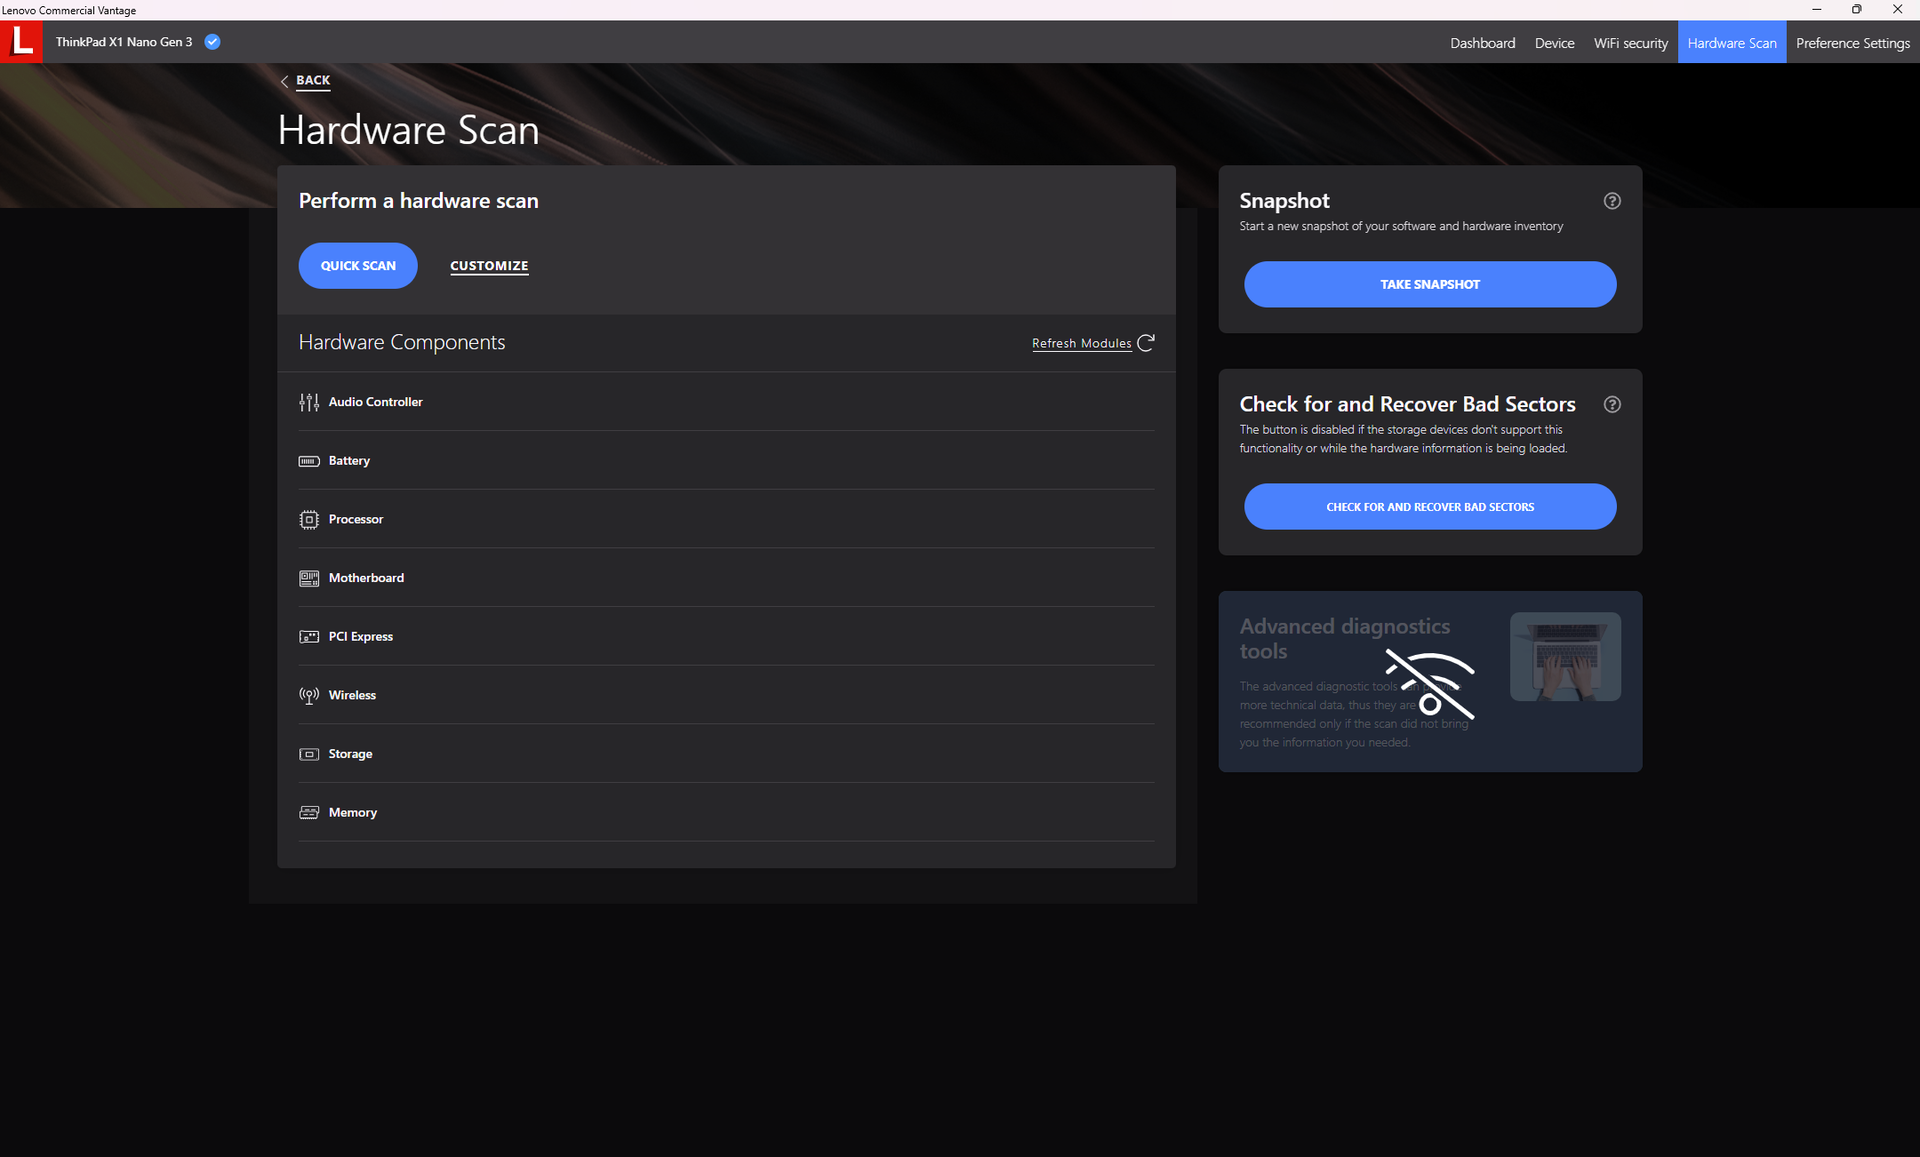Click the Customize scan link
This screenshot has height=1157, width=1920.
click(489, 266)
